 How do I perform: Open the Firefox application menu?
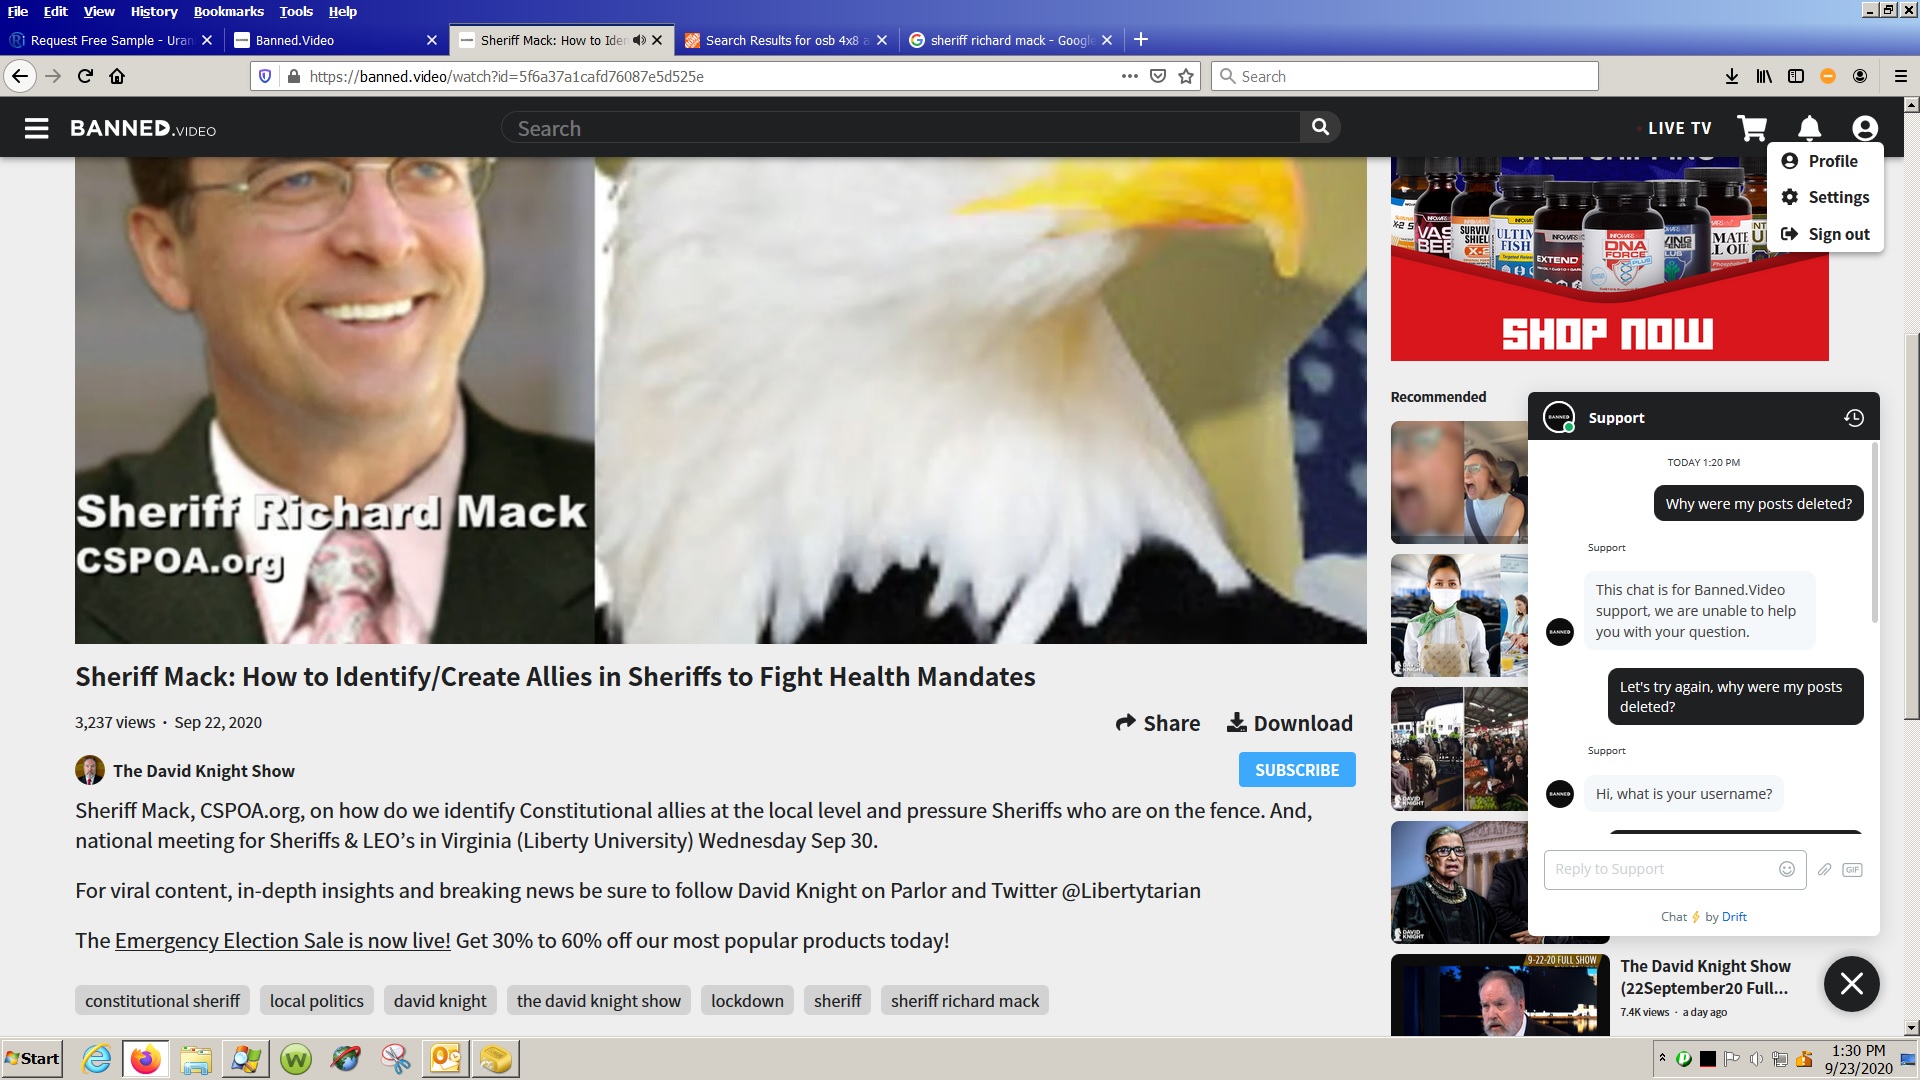pyautogui.click(x=1901, y=76)
